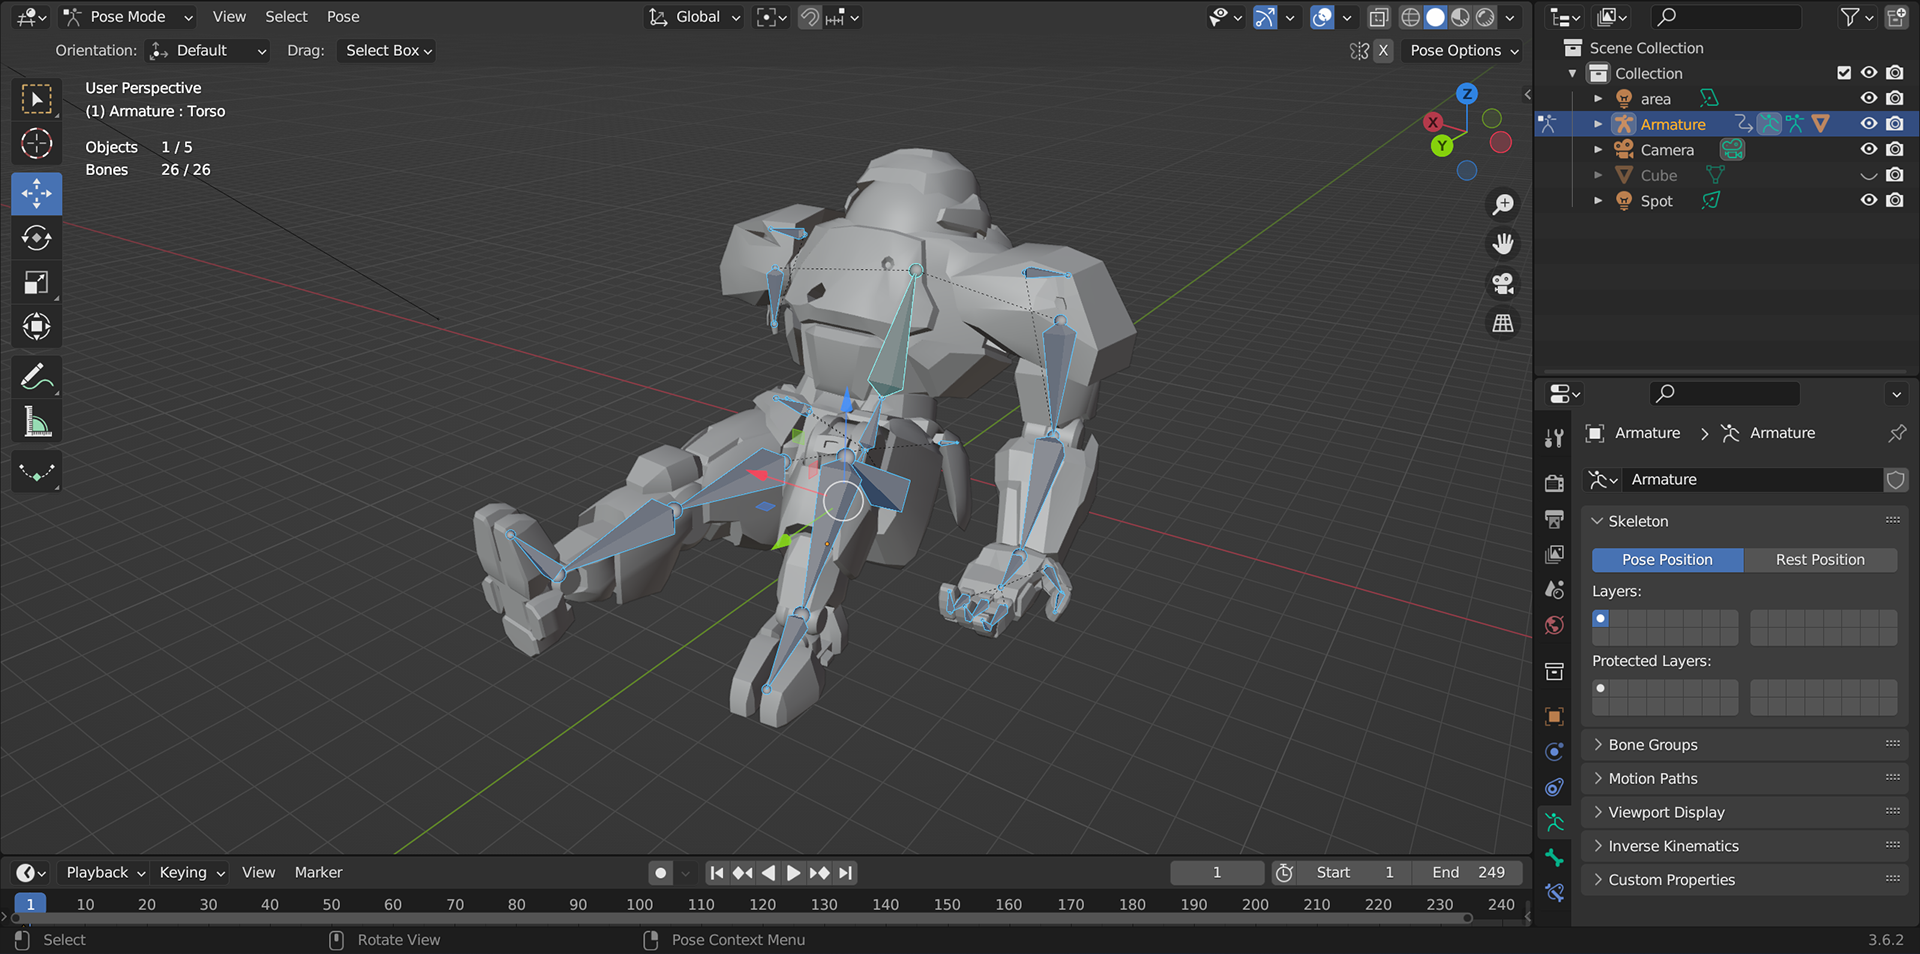Choose the Rotate tool
The height and width of the screenshot is (954, 1920).
(x=37, y=238)
